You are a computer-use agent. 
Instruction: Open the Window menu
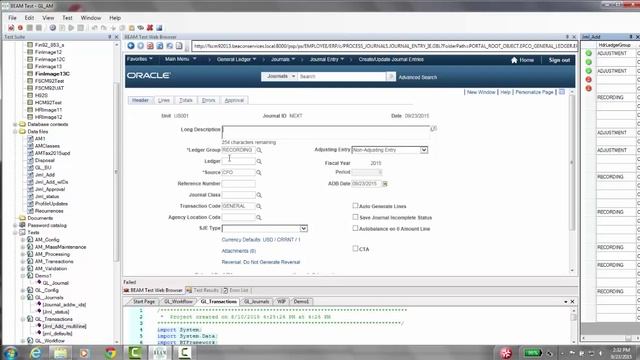91,18
